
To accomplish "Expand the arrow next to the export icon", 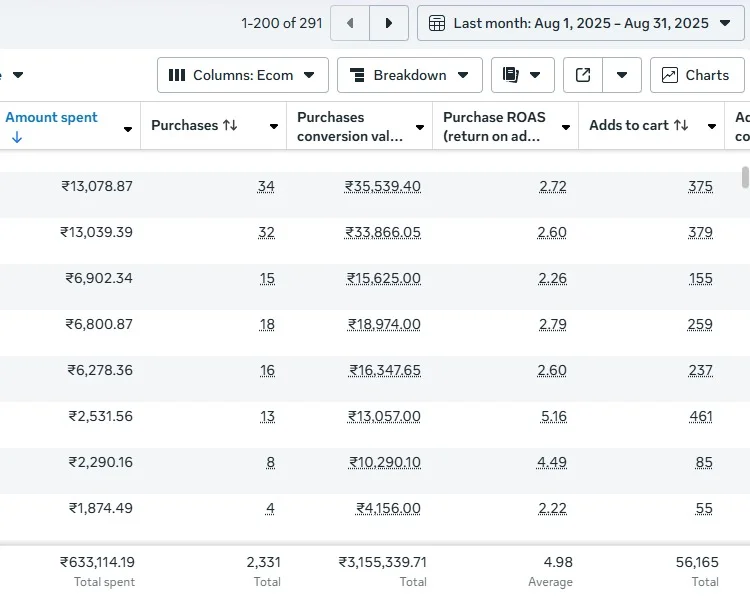I will click(622, 75).
